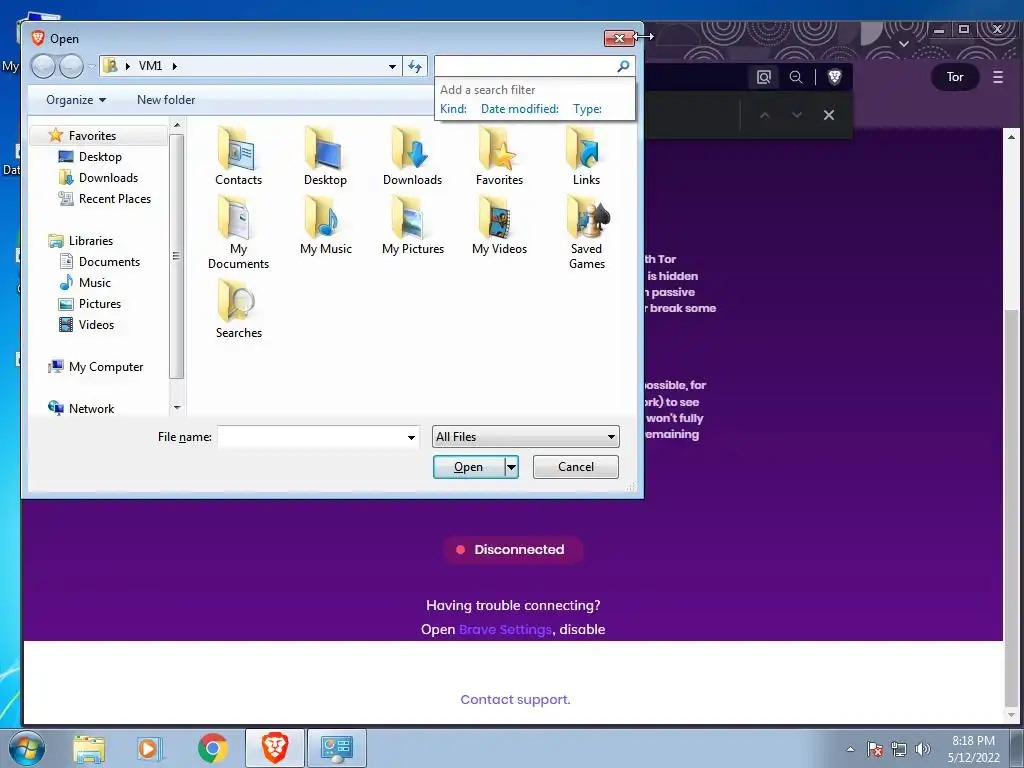The height and width of the screenshot is (768, 1024).
Task: Click the Brave shields lion icon in browser toolbar
Action: [834, 77]
